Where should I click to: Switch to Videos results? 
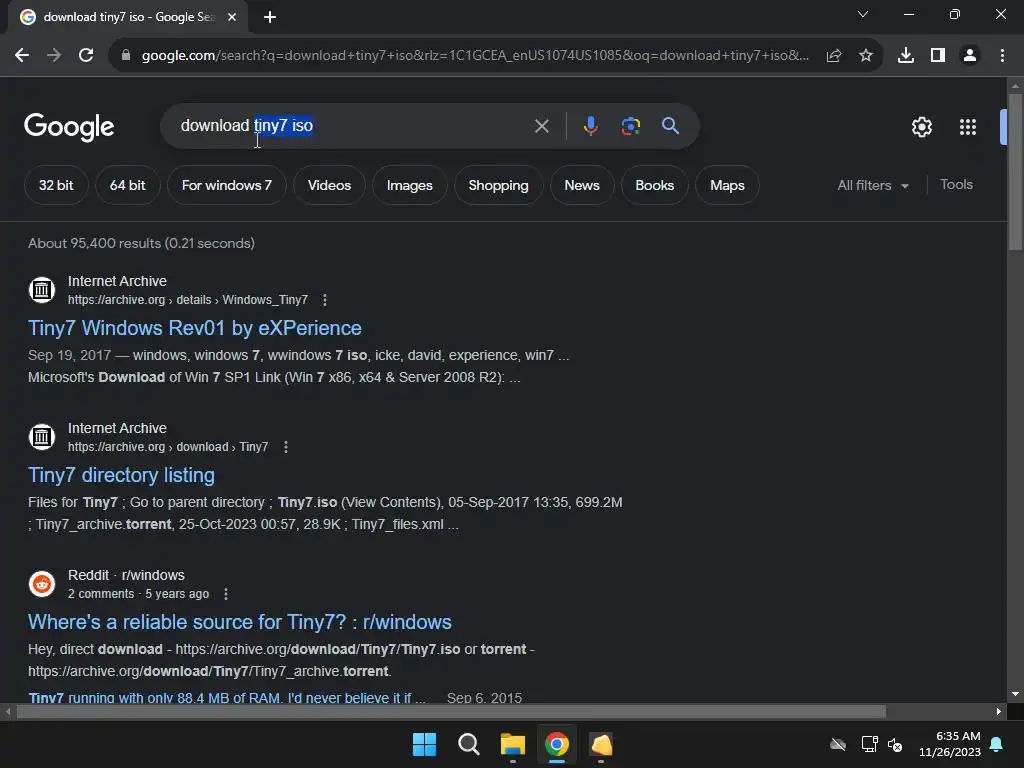click(329, 185)
